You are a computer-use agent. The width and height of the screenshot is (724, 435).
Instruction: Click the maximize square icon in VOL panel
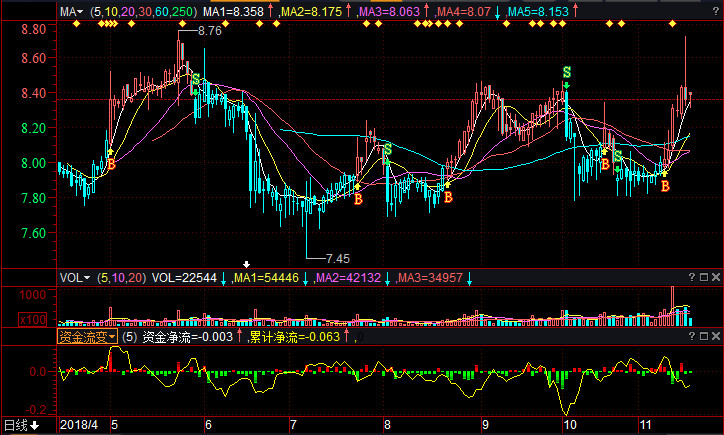coord(705,277)
